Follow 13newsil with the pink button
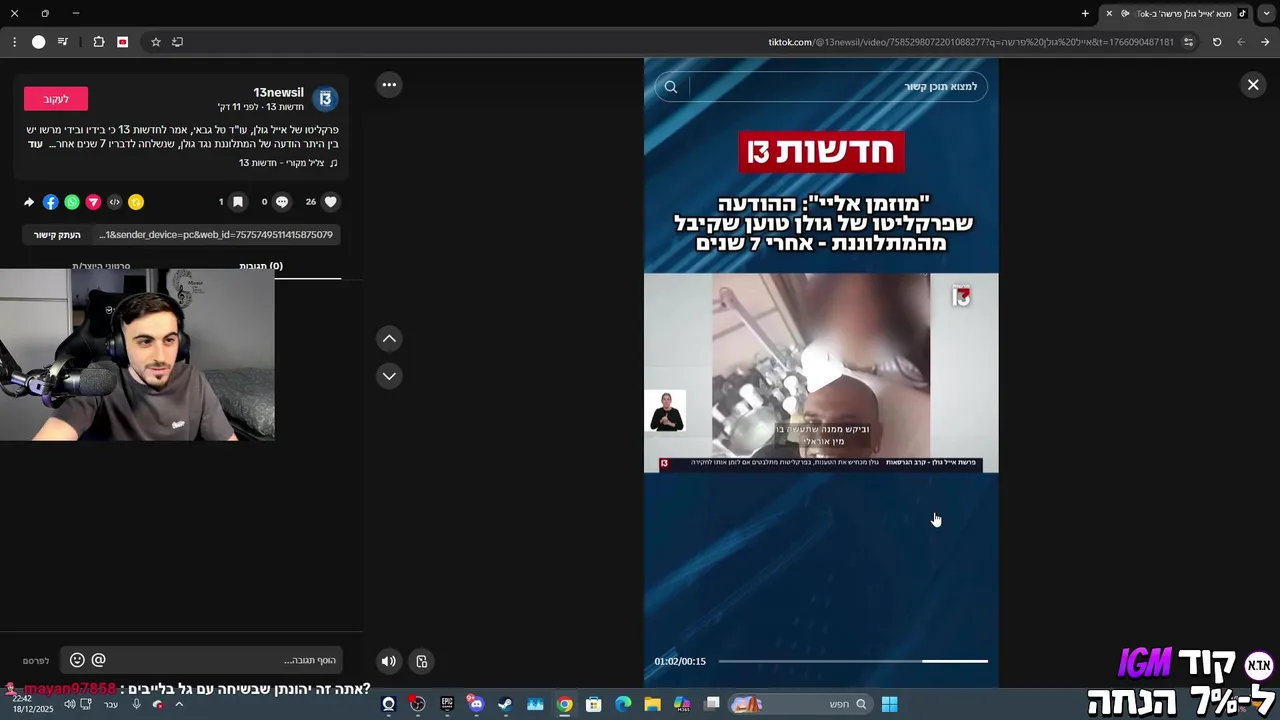This screenshot has width=1280, height=720. click(x=56, y=99)
